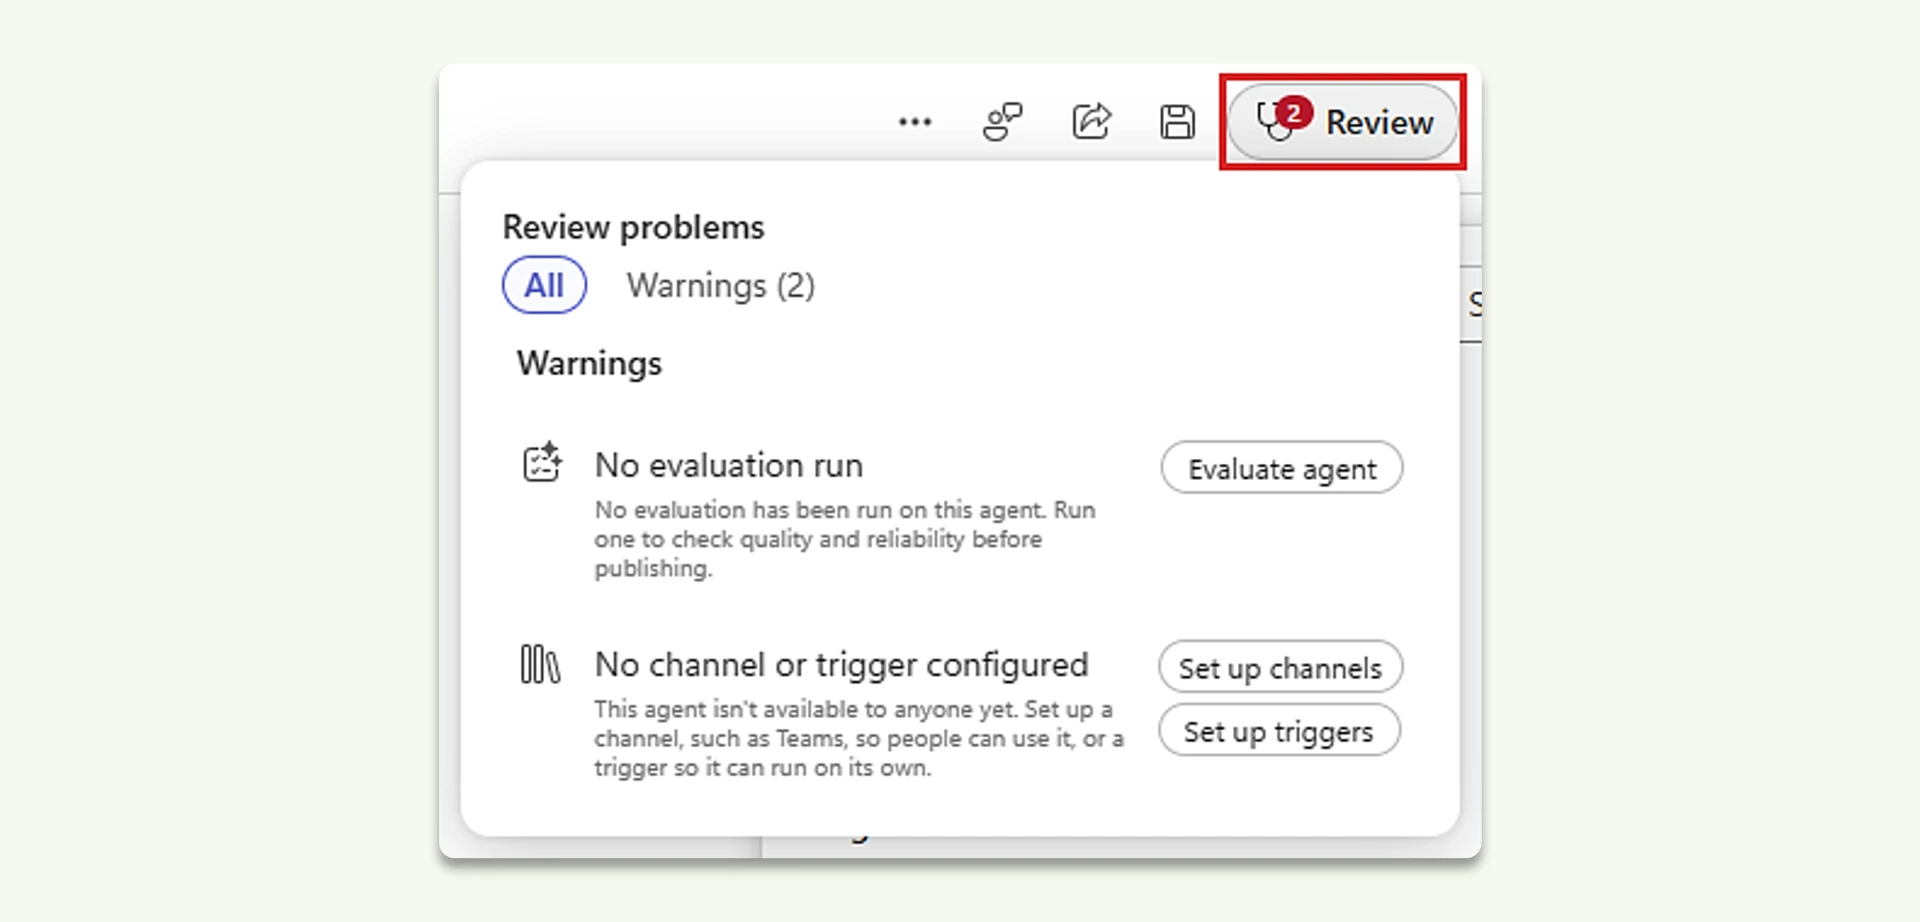Open the Review button with badge
The height and width of the screenshot is (922, 1920).
point(1342,122)
